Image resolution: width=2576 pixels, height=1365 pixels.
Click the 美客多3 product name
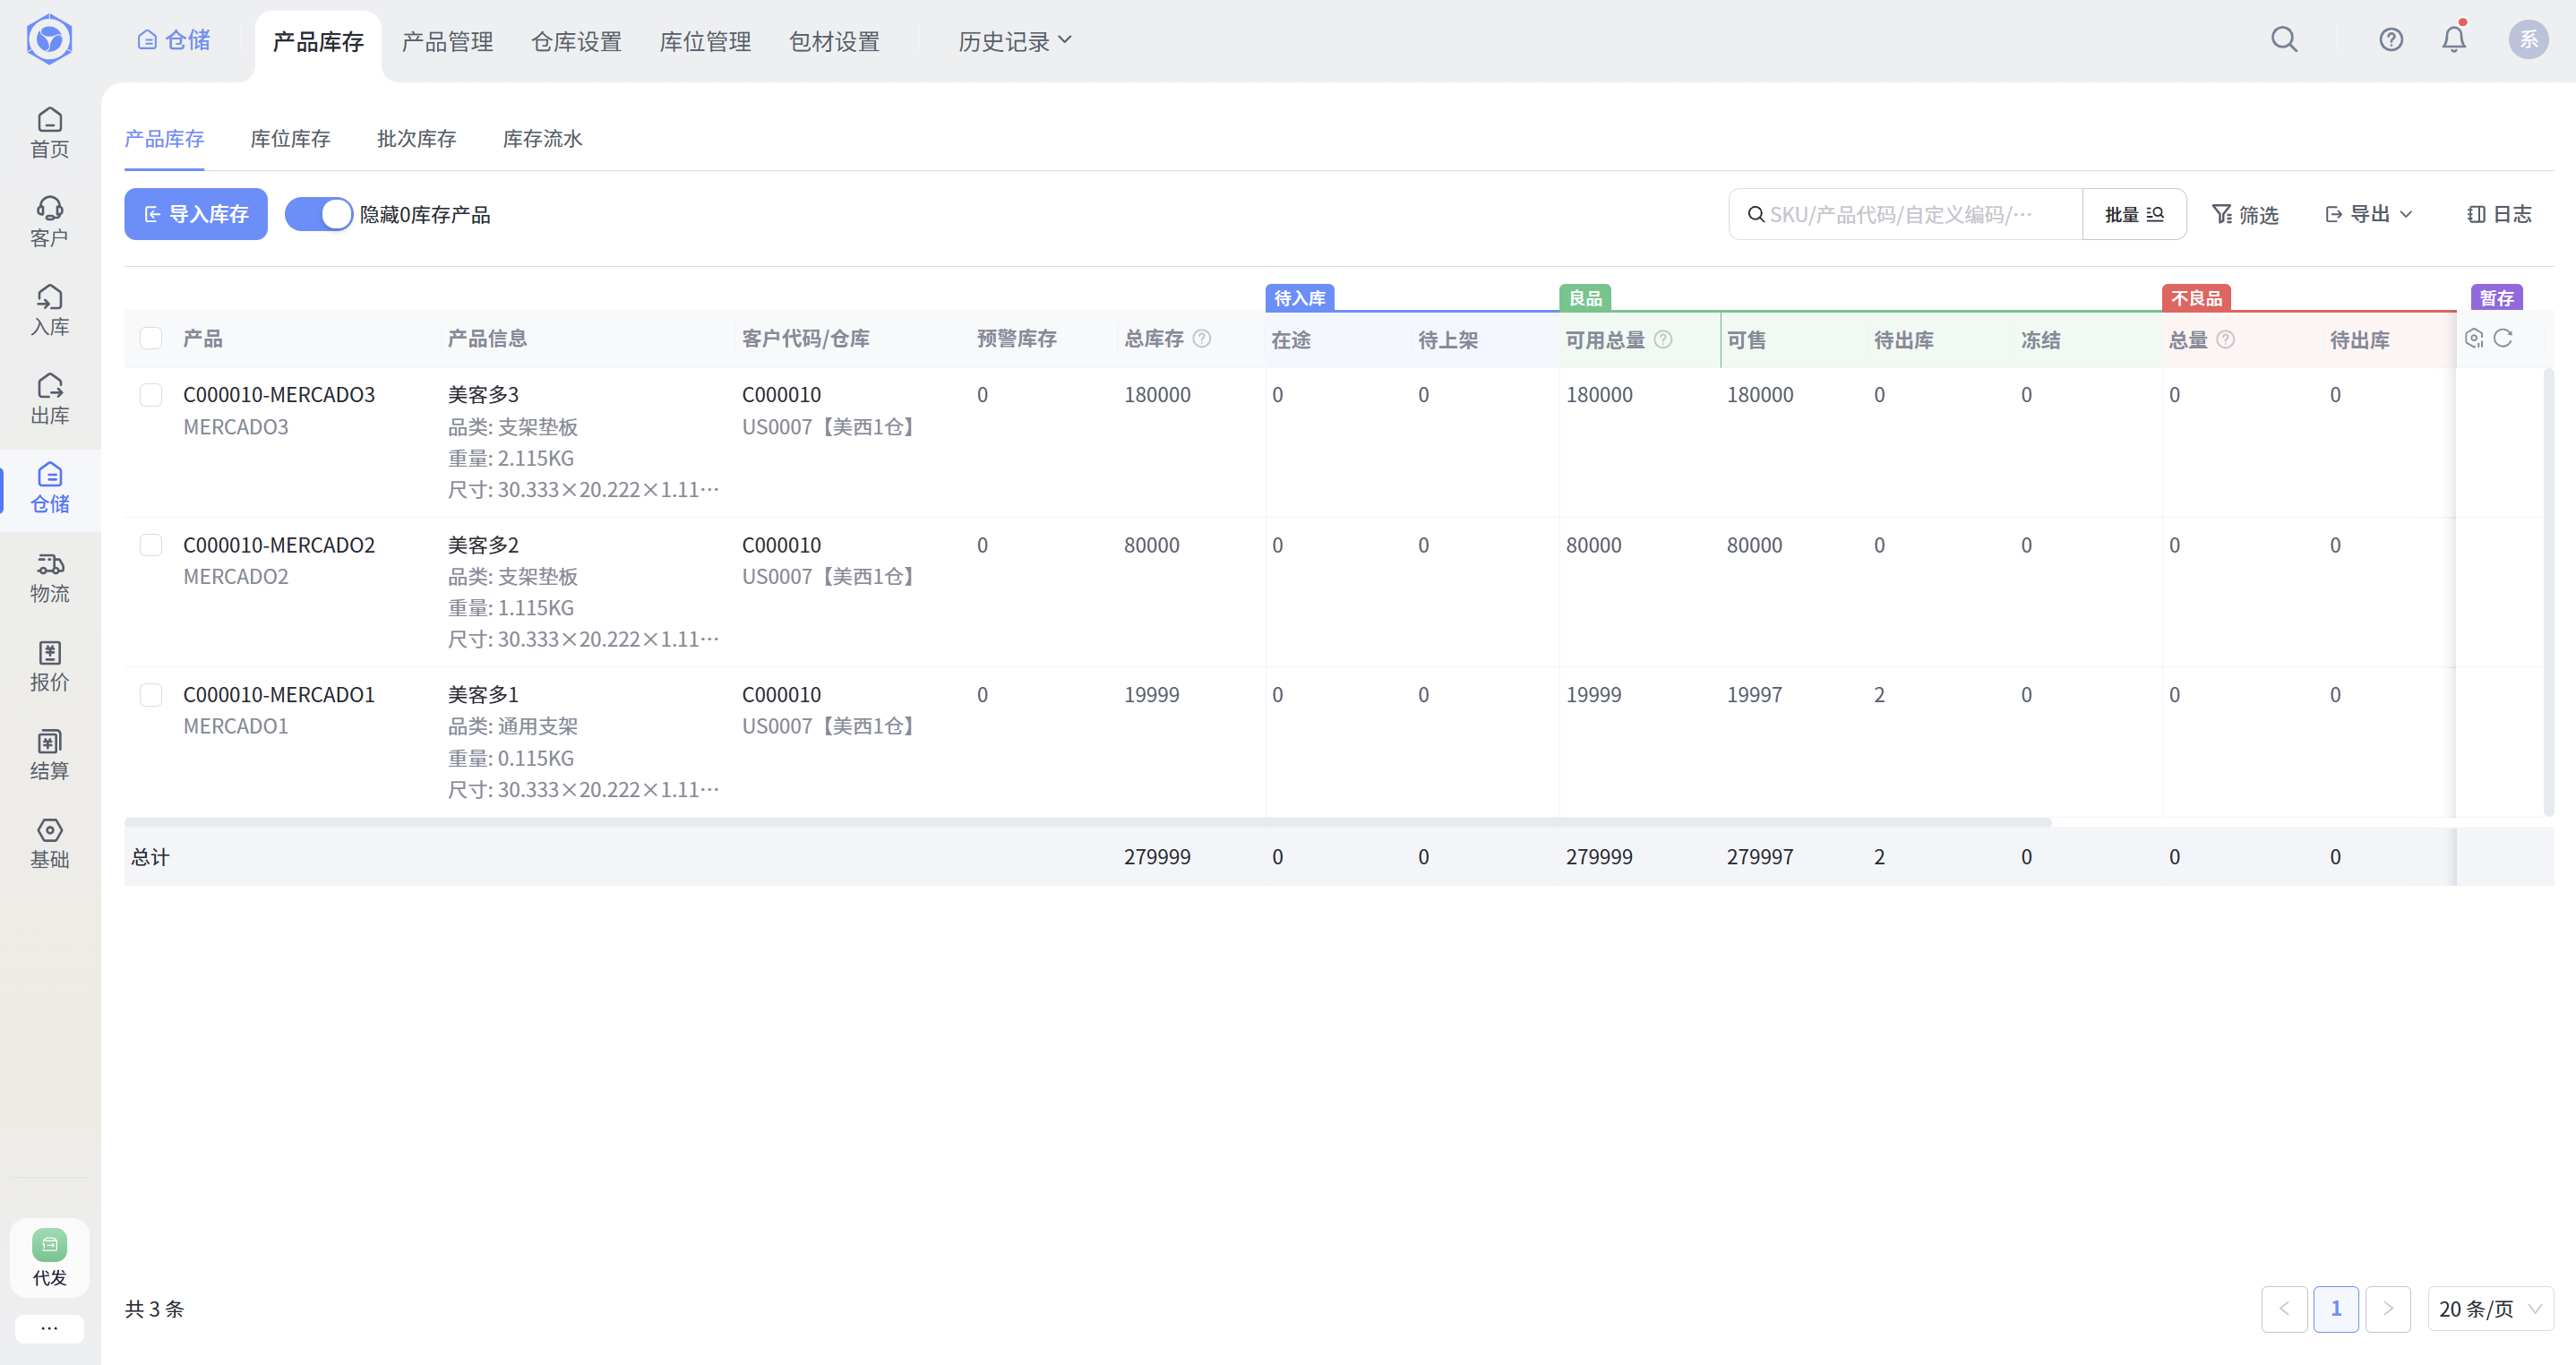pyautogui.click(x=483, y=394)
